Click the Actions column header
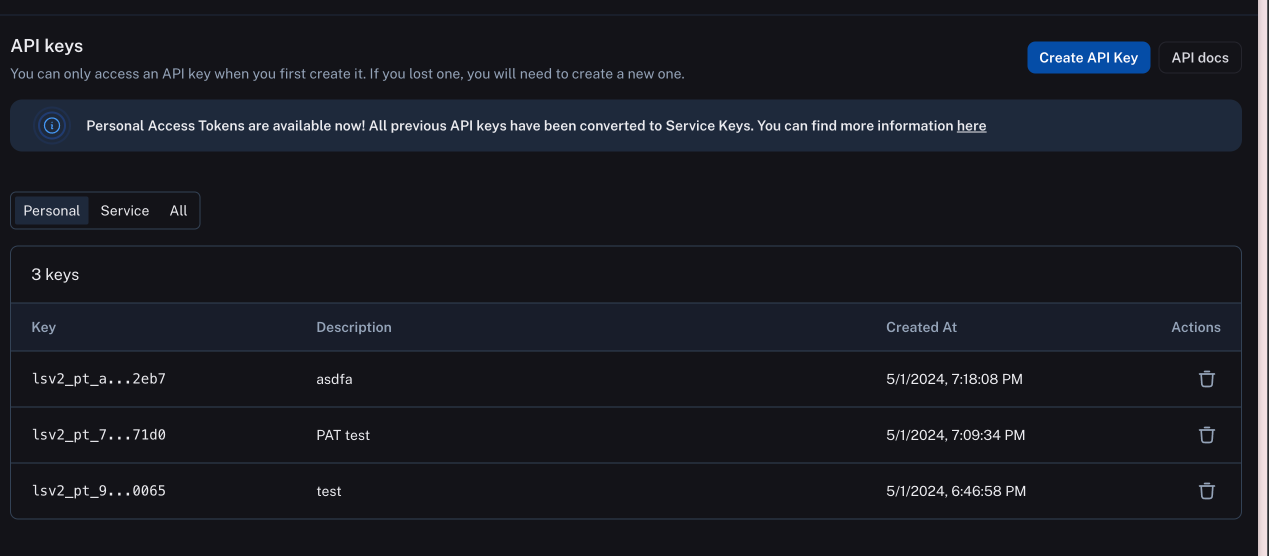The width and height of the screenshot is (1269, 556). click(x=1196, y=327)
